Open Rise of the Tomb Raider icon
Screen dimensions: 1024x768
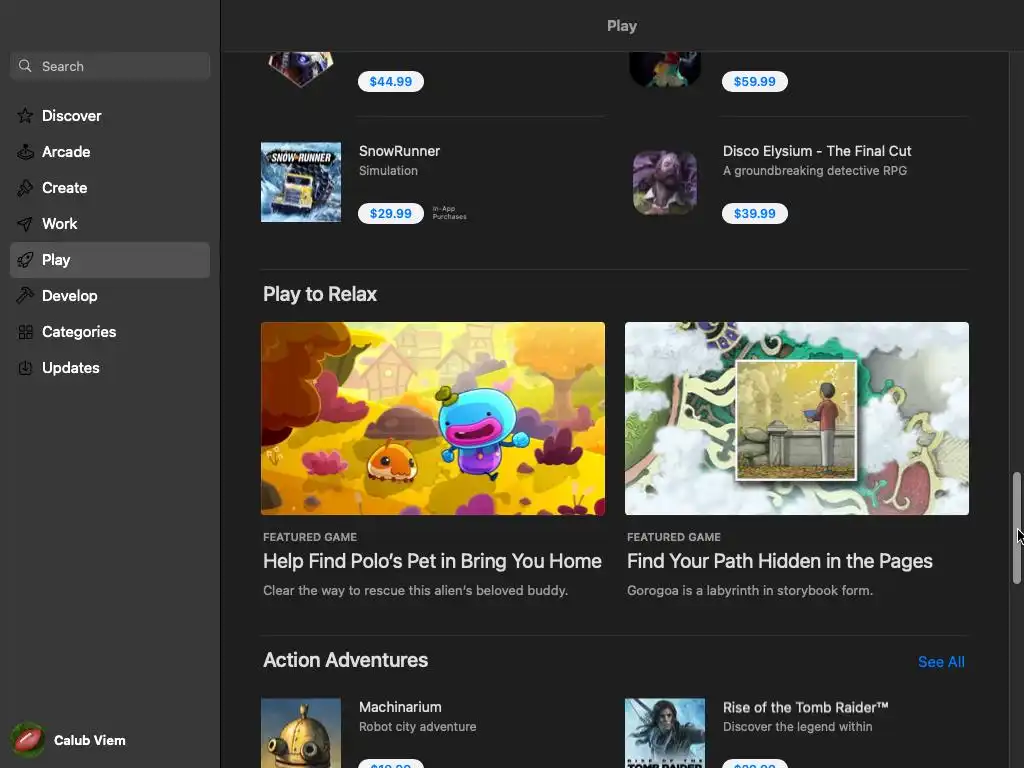coord(665,733)
